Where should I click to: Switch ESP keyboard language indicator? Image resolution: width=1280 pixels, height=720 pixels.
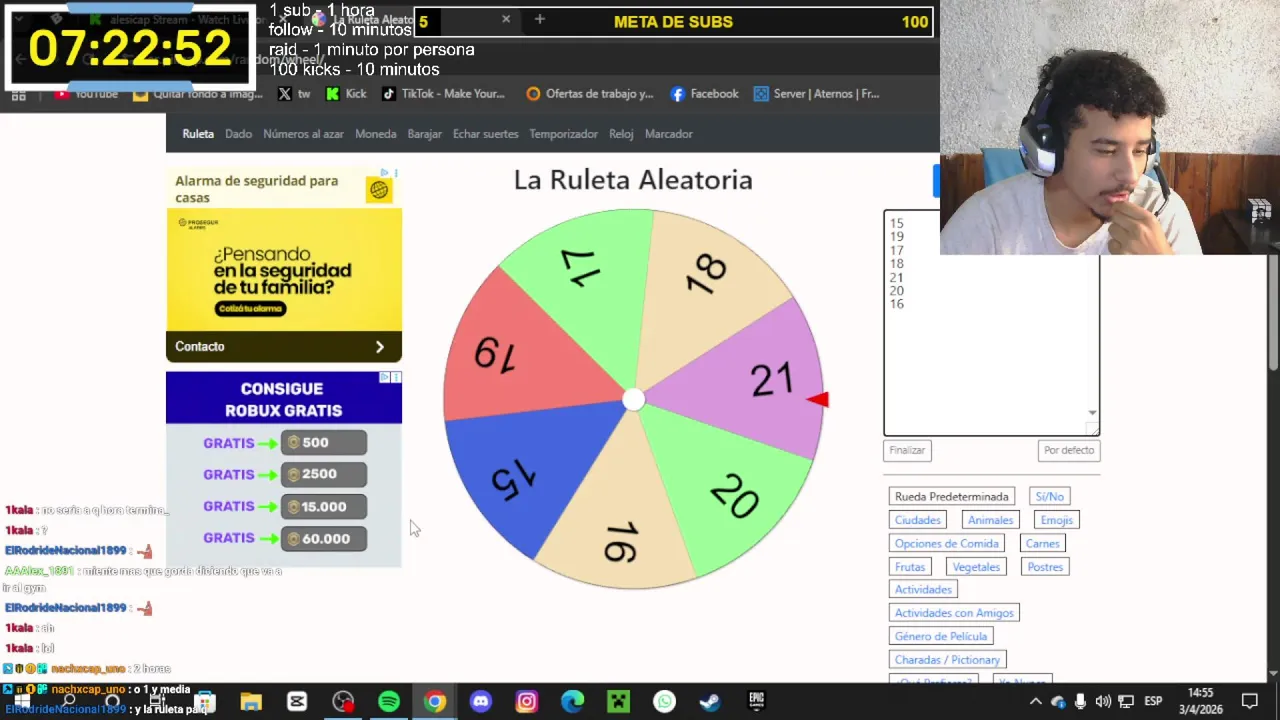pyautogui.click(x=1153, y=702)
